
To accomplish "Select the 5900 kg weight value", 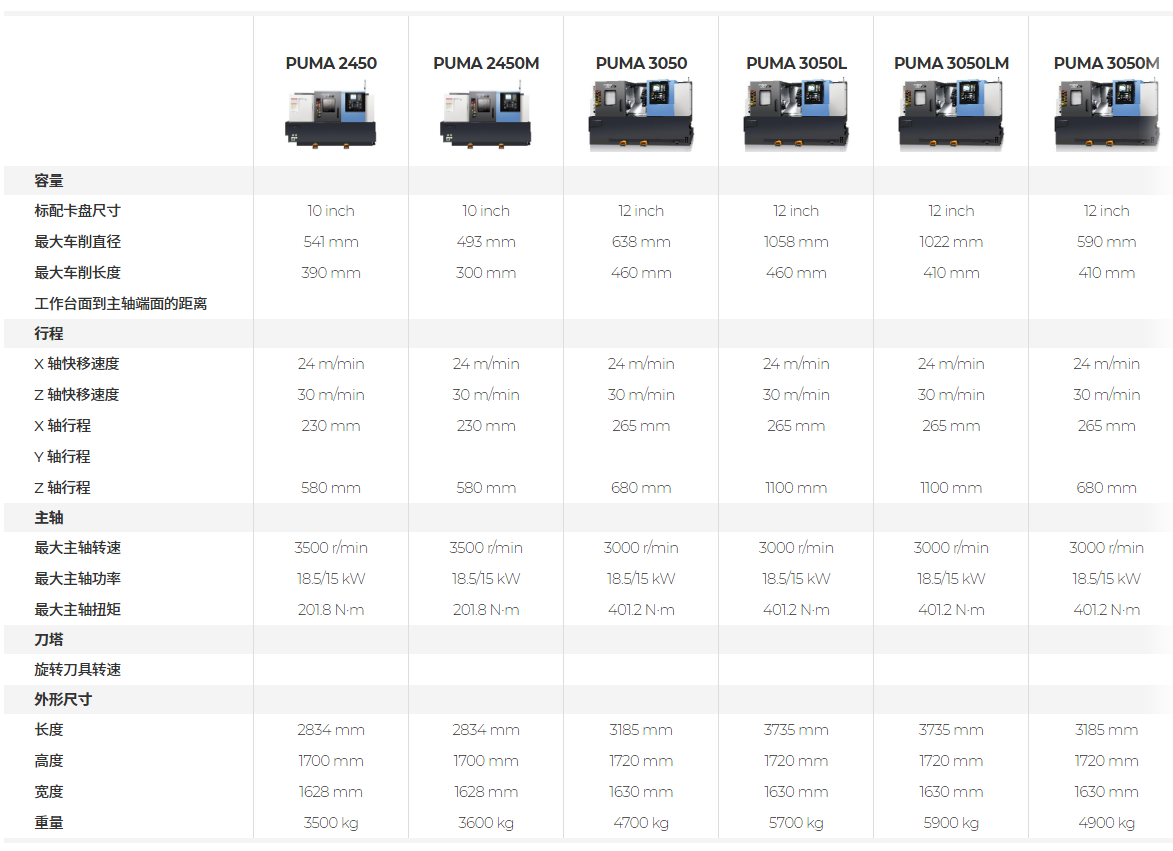I will tap(951, 823).
